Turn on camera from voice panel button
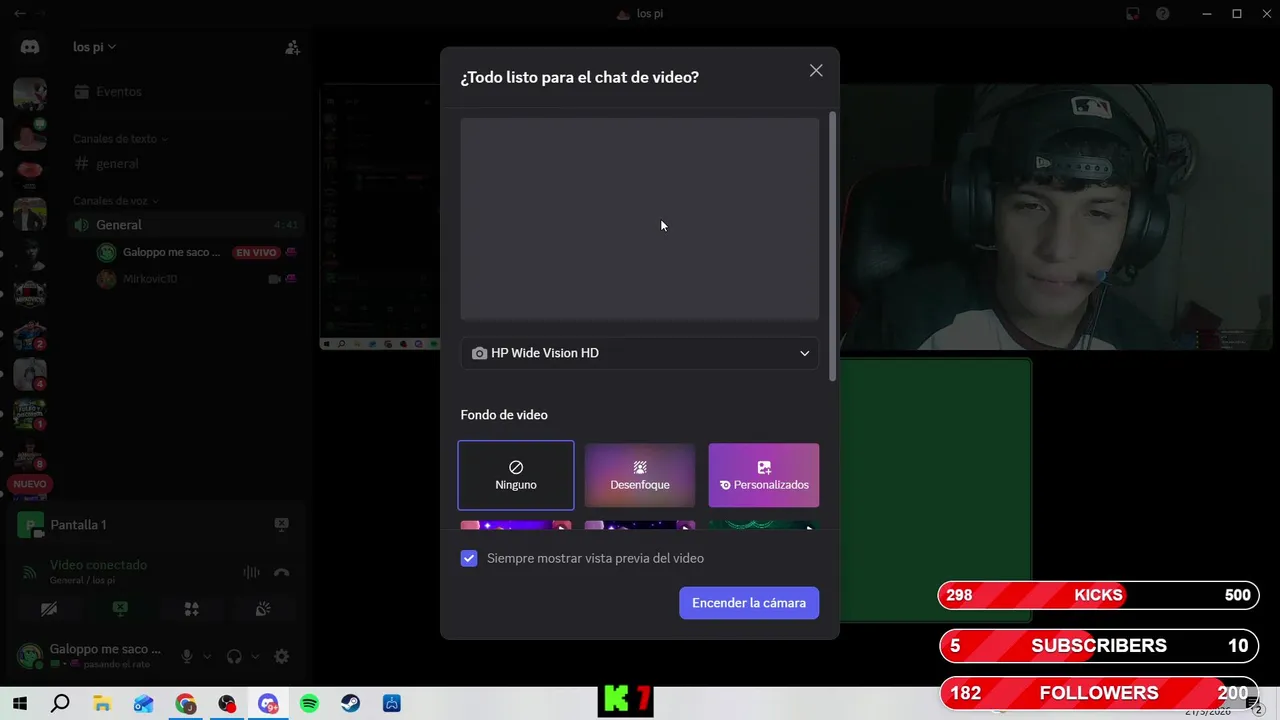The image size is (1280, 720). tap(48, 609)
